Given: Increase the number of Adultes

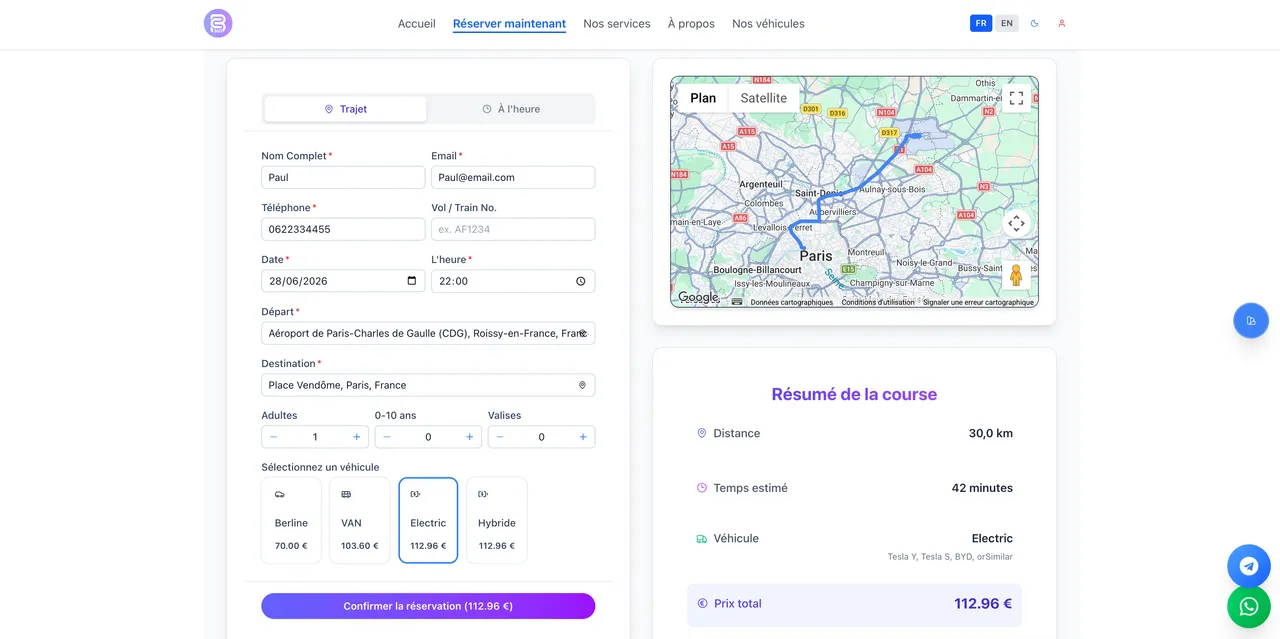Looking at the screenshot, I should 356,437.
